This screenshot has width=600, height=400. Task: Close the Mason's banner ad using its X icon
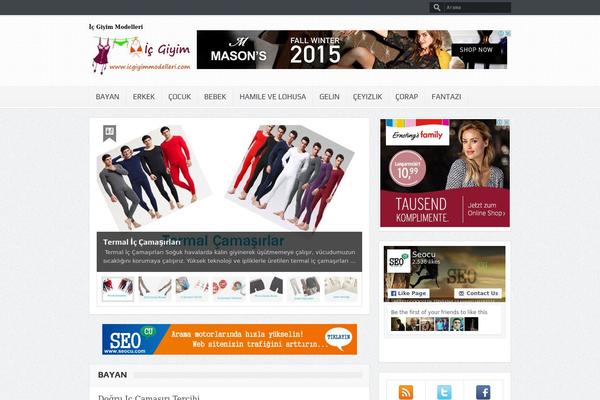click(x=507, y=33)
